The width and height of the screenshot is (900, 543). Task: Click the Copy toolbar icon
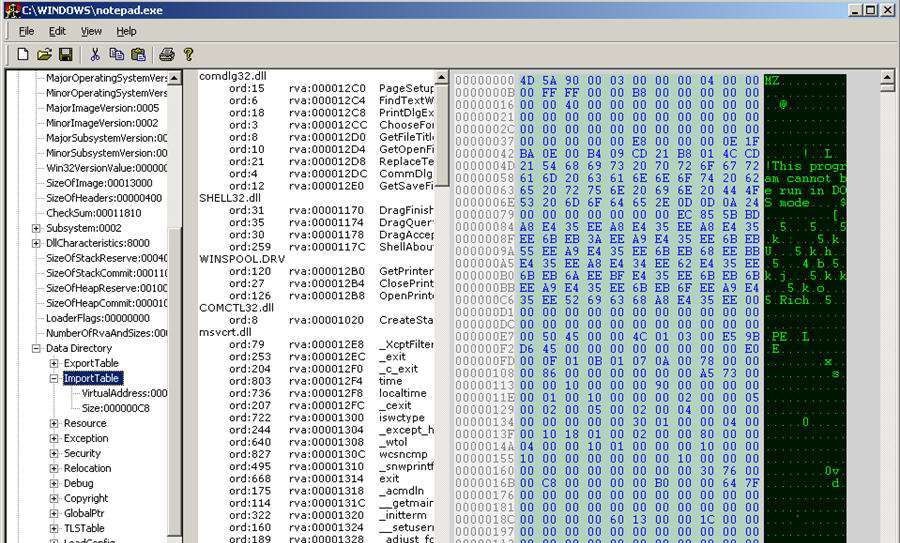pyautogui.click(x=117, y=54)
